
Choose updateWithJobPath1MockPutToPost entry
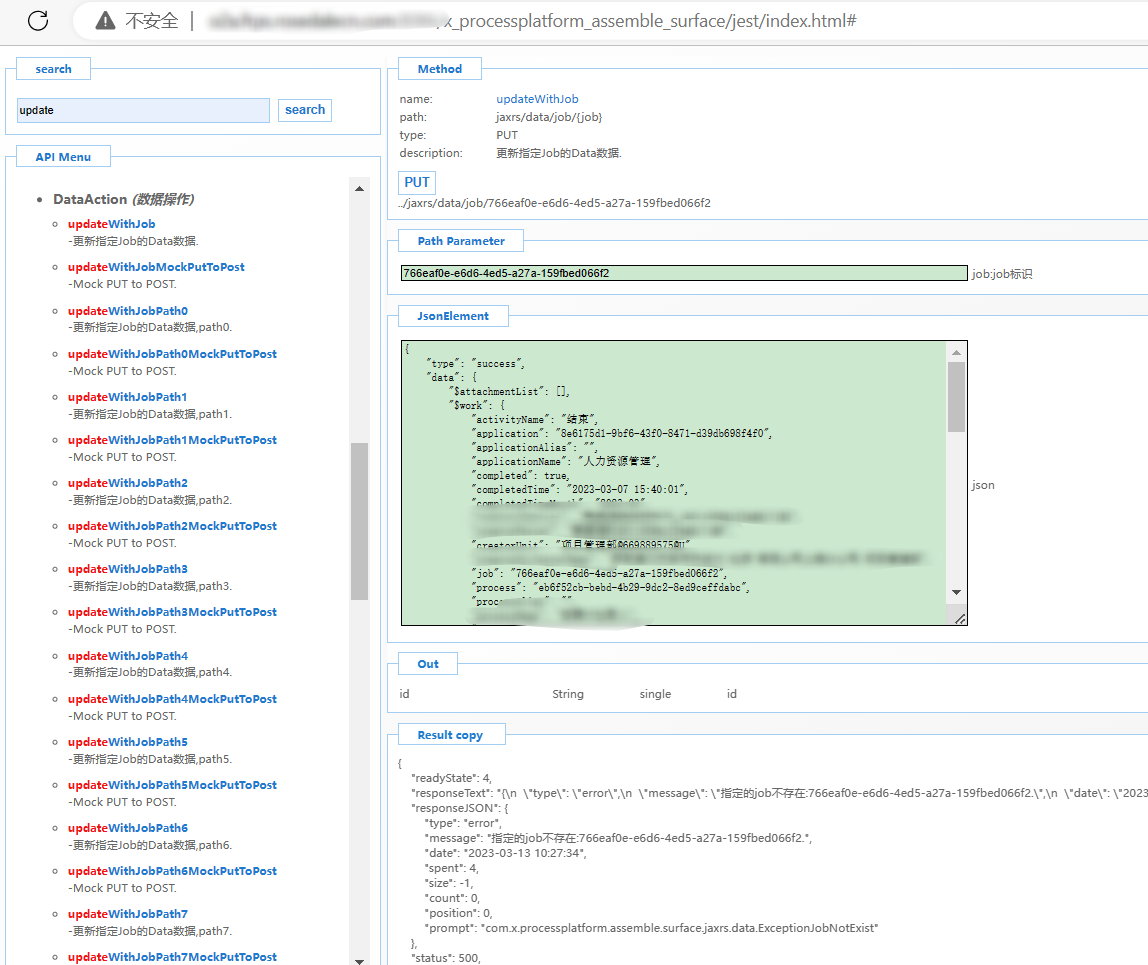pos(172,440)
